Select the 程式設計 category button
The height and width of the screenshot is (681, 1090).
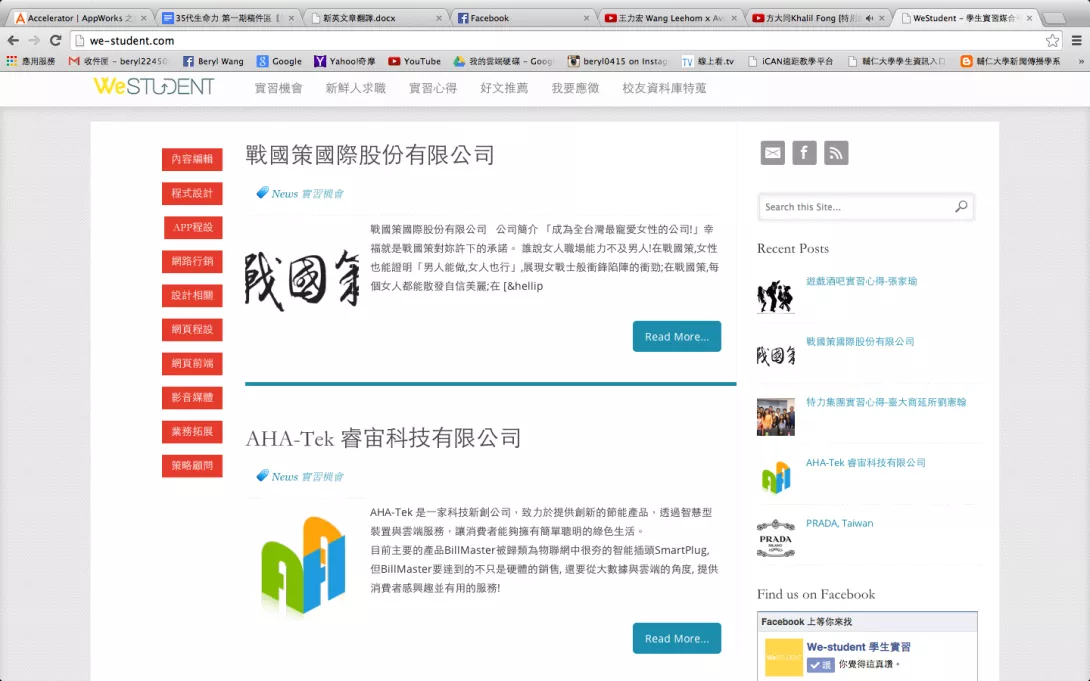192,193
